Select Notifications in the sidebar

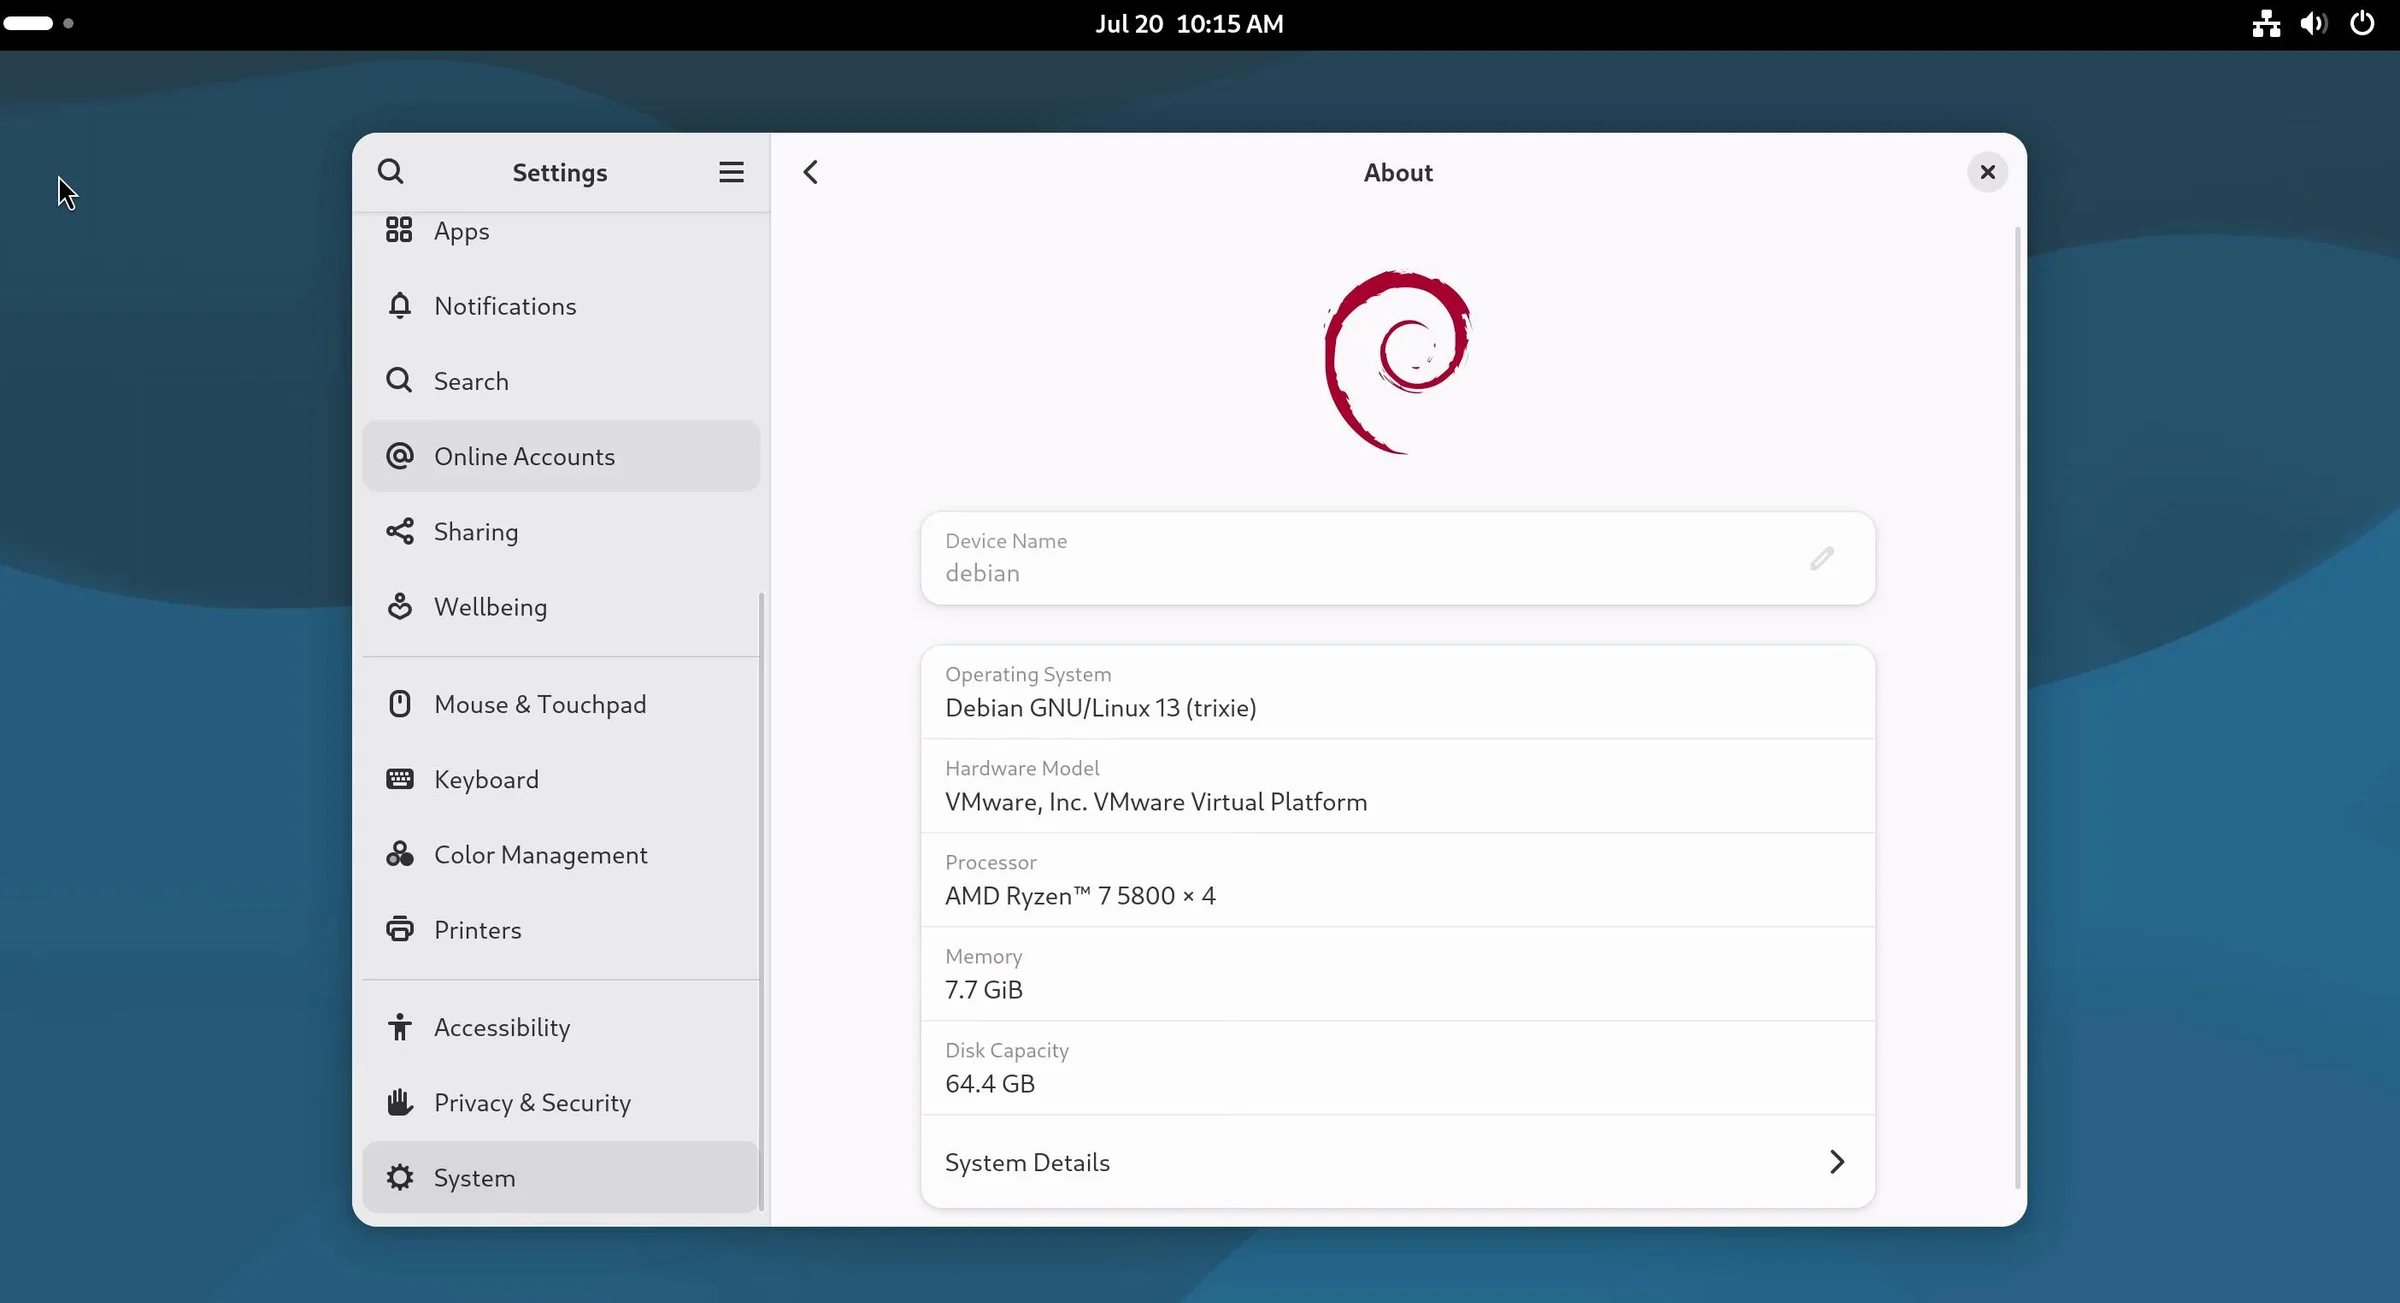pyautogui.click(x=561, y=306)
